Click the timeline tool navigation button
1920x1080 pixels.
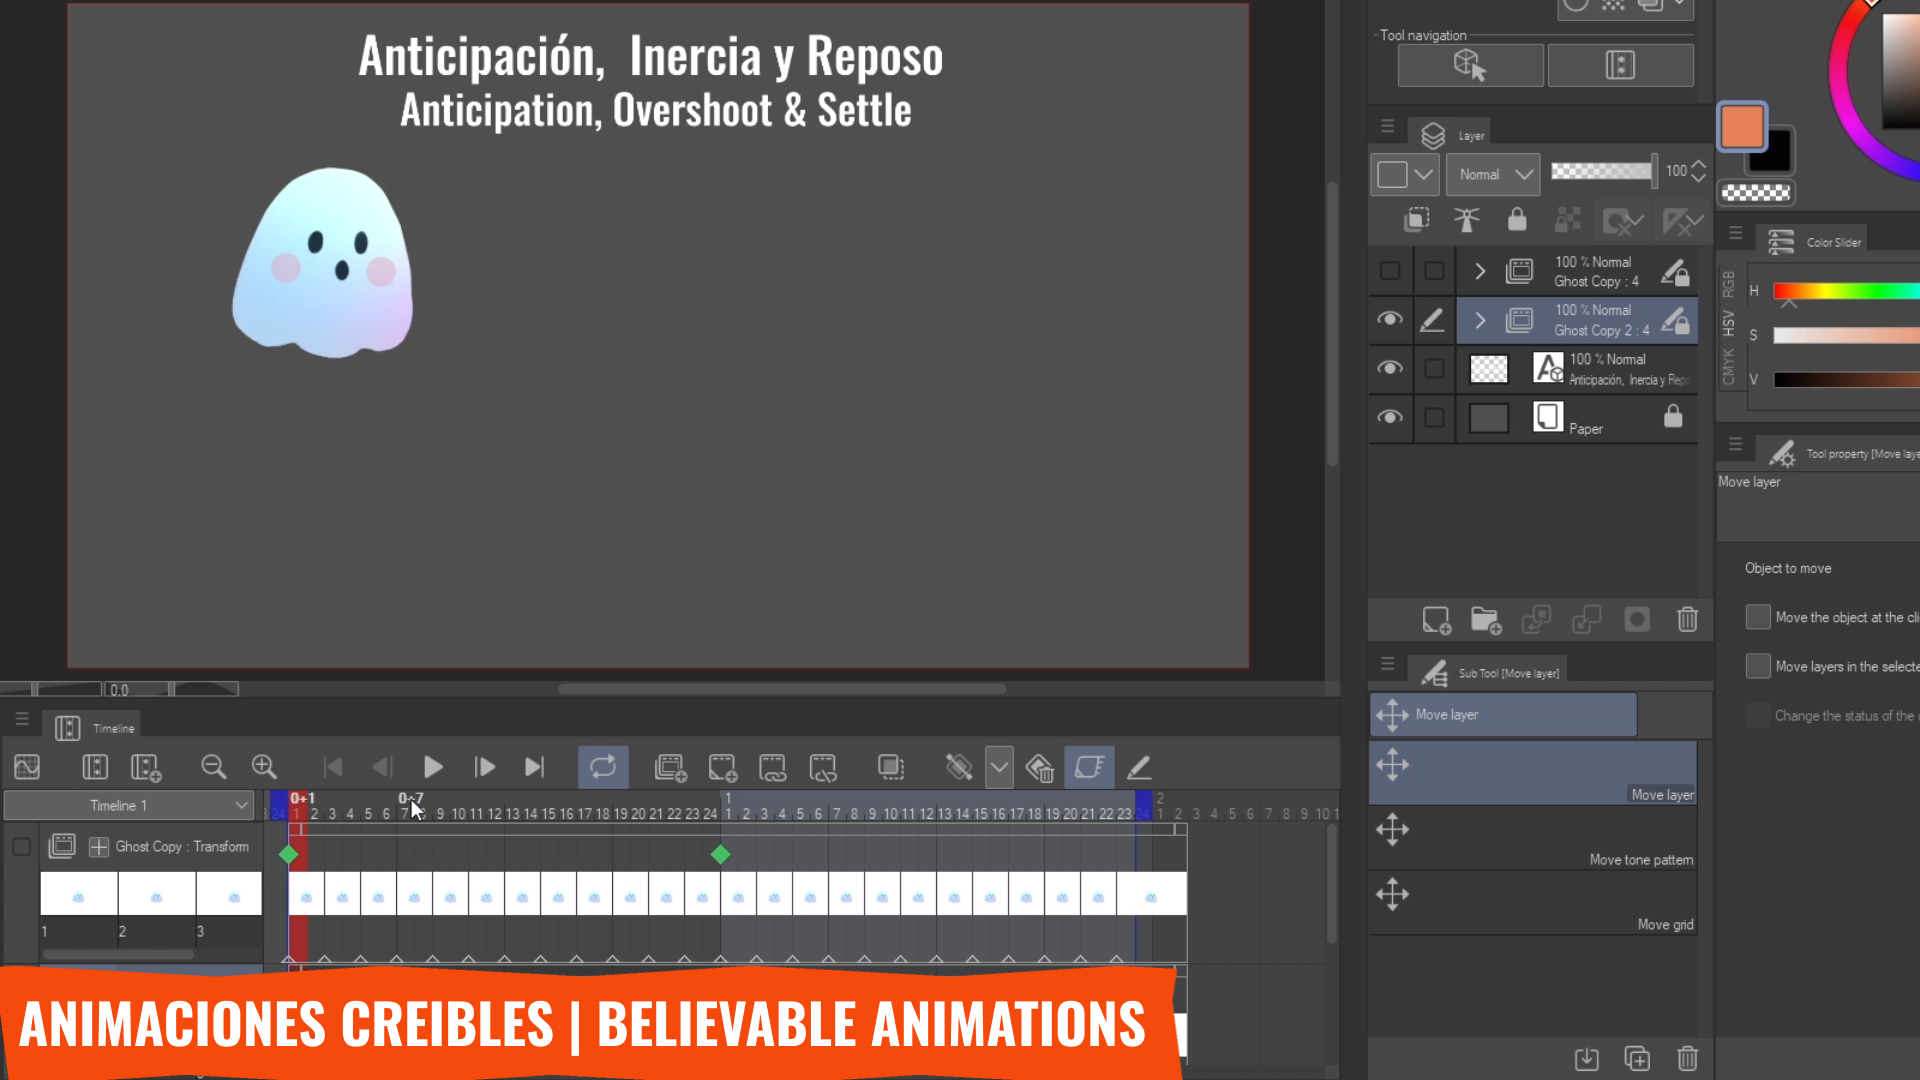(1620, 65)
